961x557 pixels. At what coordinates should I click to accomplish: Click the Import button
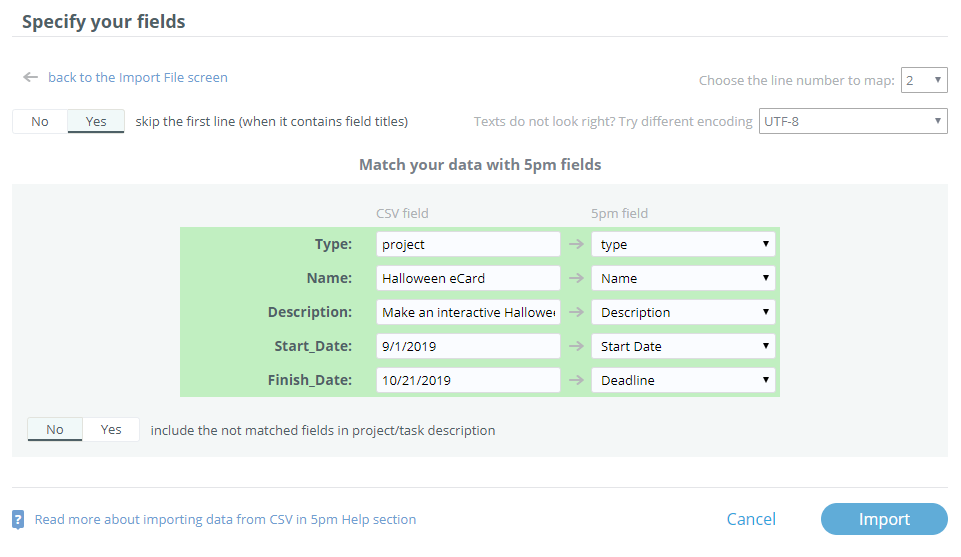pos(884,519)
